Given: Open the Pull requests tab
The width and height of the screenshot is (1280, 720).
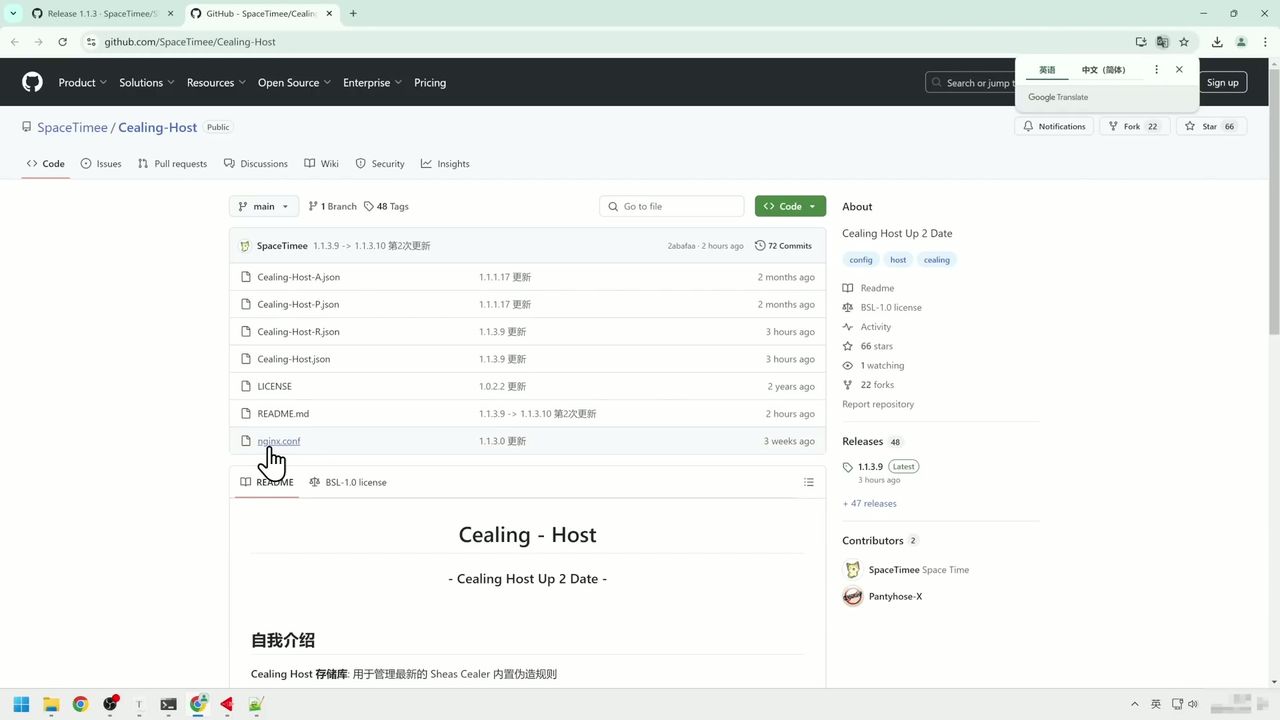Looking at the screenshot, I should 172,164.
